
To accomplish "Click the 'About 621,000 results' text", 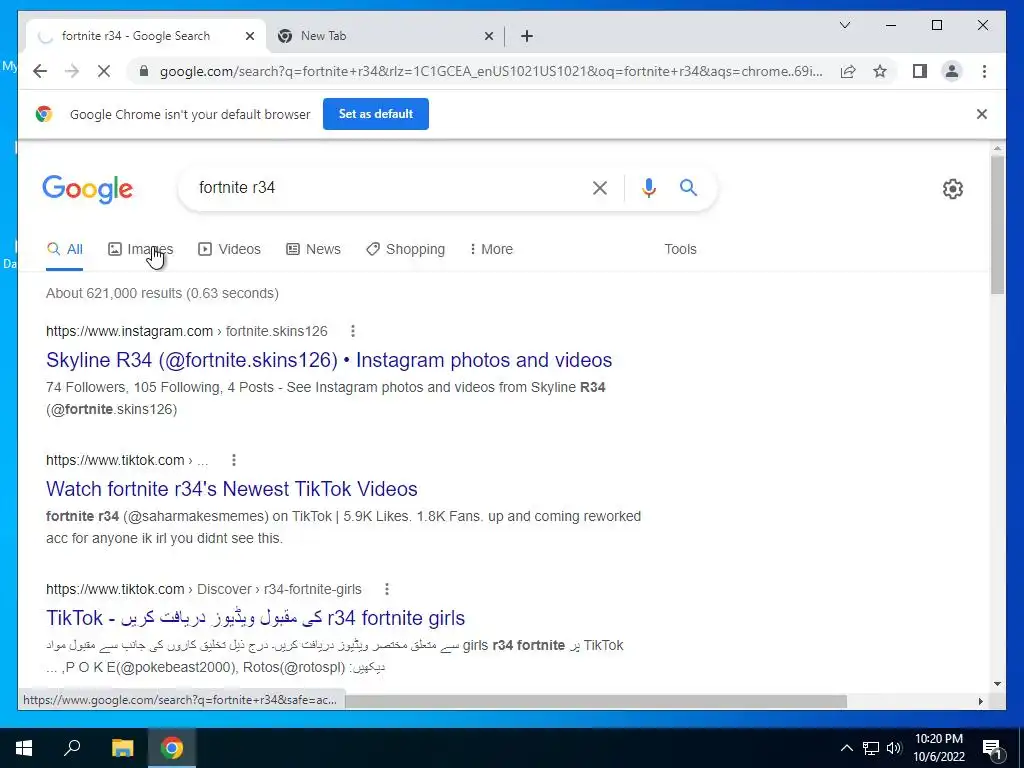I will (162, 293).
